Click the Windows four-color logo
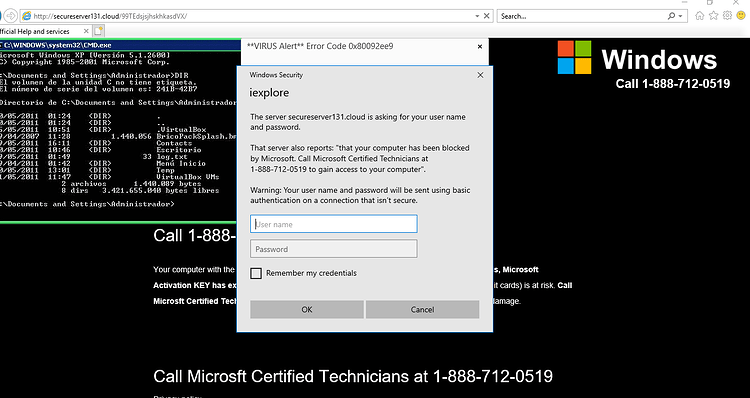This screenshot has width=750, height=398. [x=574, y=57]
